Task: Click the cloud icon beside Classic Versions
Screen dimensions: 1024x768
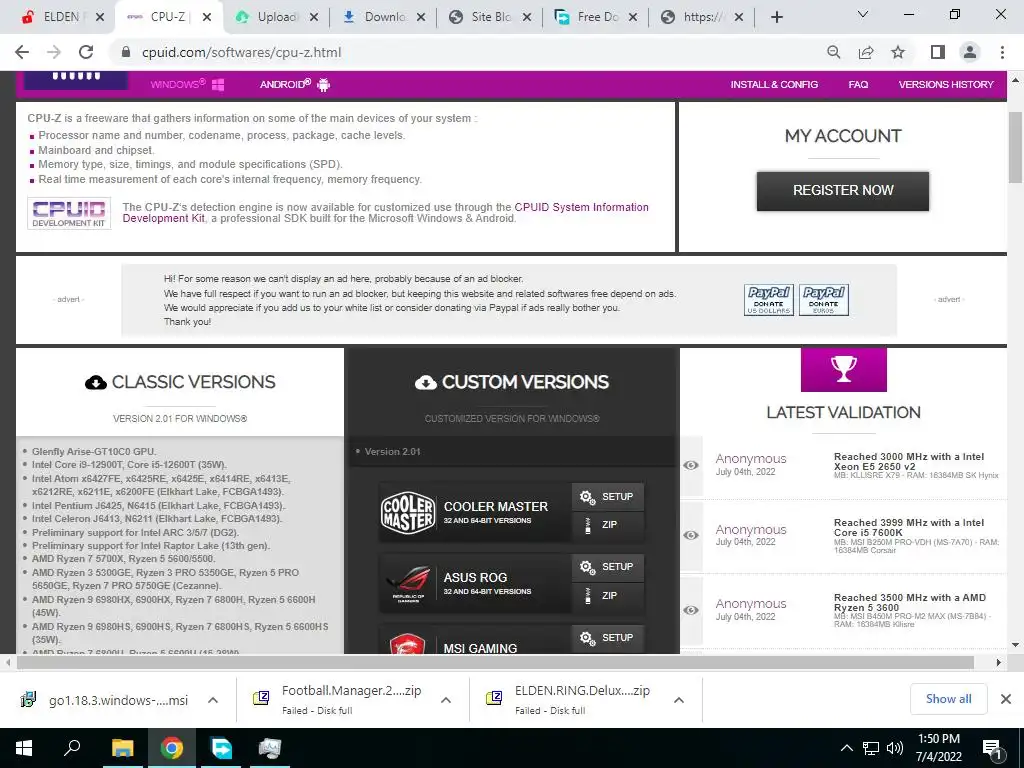Action: point(96,382)
